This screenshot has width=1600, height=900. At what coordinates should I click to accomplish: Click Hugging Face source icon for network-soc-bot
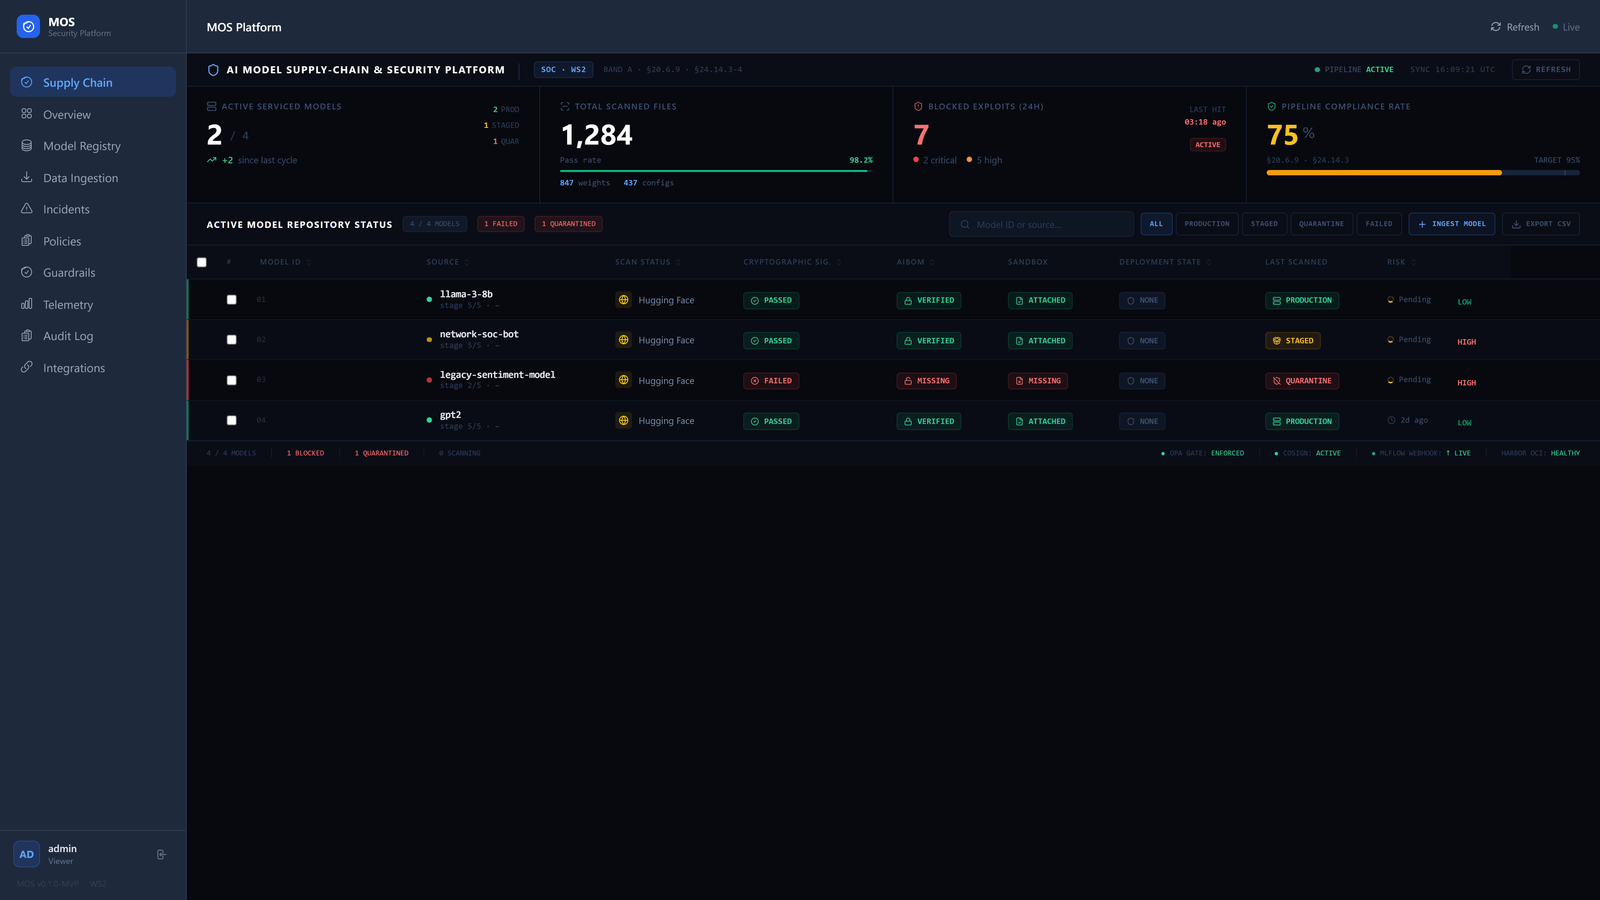point(624,340)
